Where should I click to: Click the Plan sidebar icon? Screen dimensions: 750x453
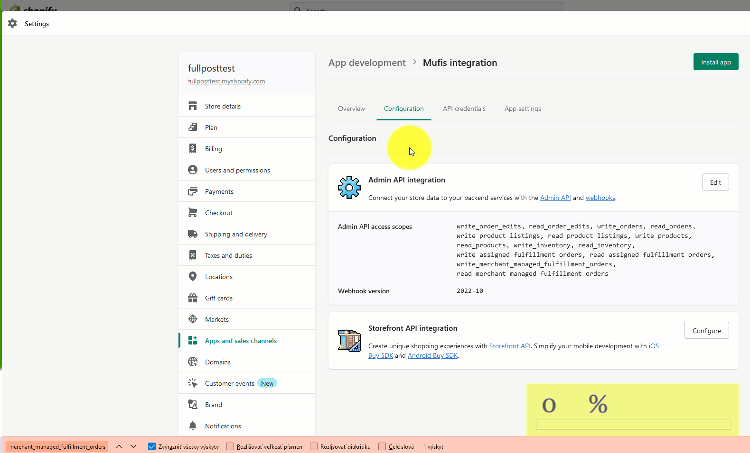point(193,127)
